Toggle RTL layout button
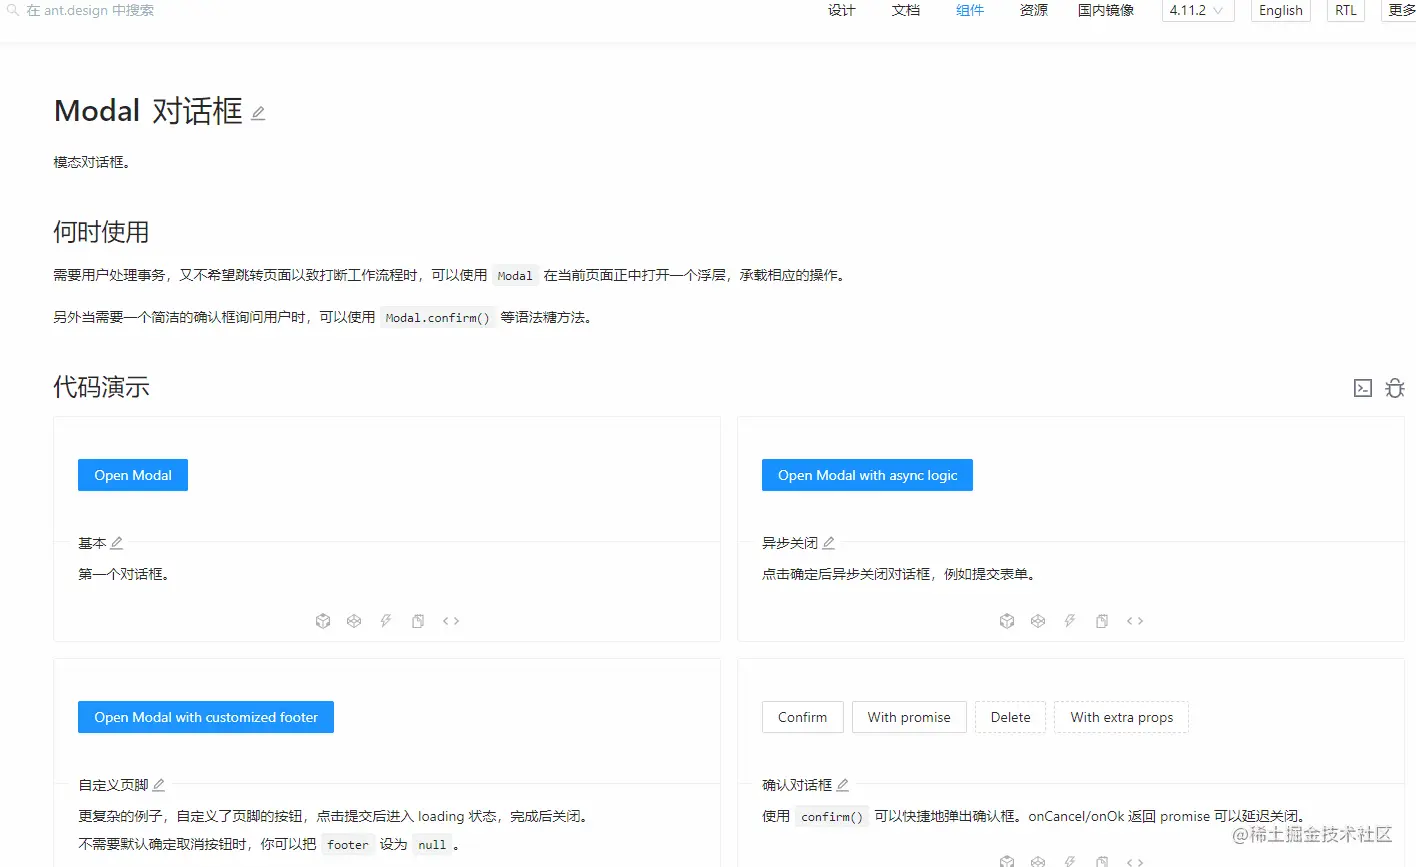1416x867 pixels. point(1346,10)
